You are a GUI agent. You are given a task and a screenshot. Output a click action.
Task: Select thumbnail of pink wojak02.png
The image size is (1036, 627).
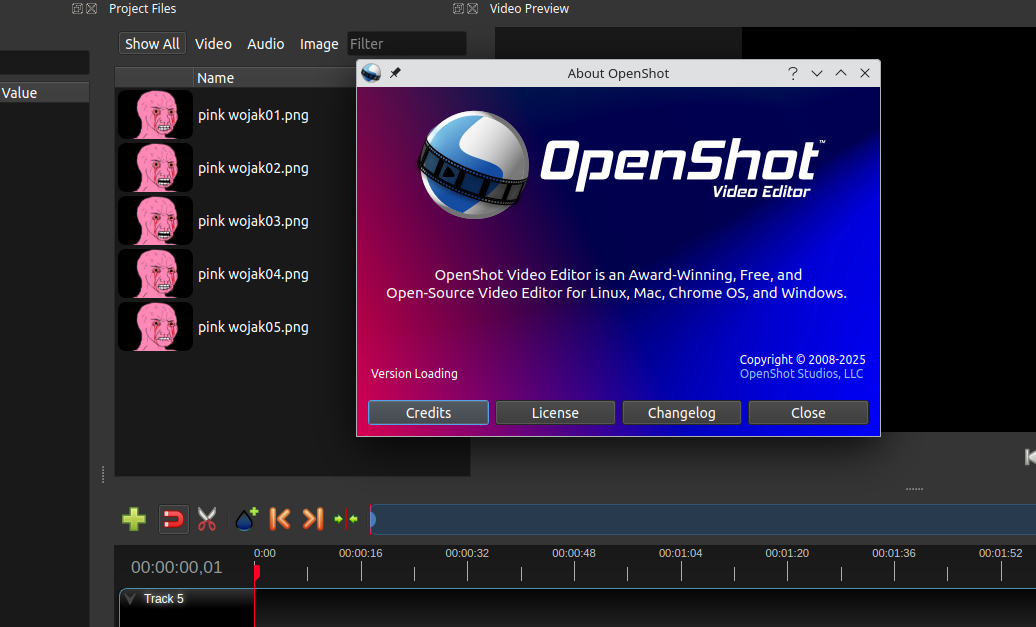click(x=155, y=168)
